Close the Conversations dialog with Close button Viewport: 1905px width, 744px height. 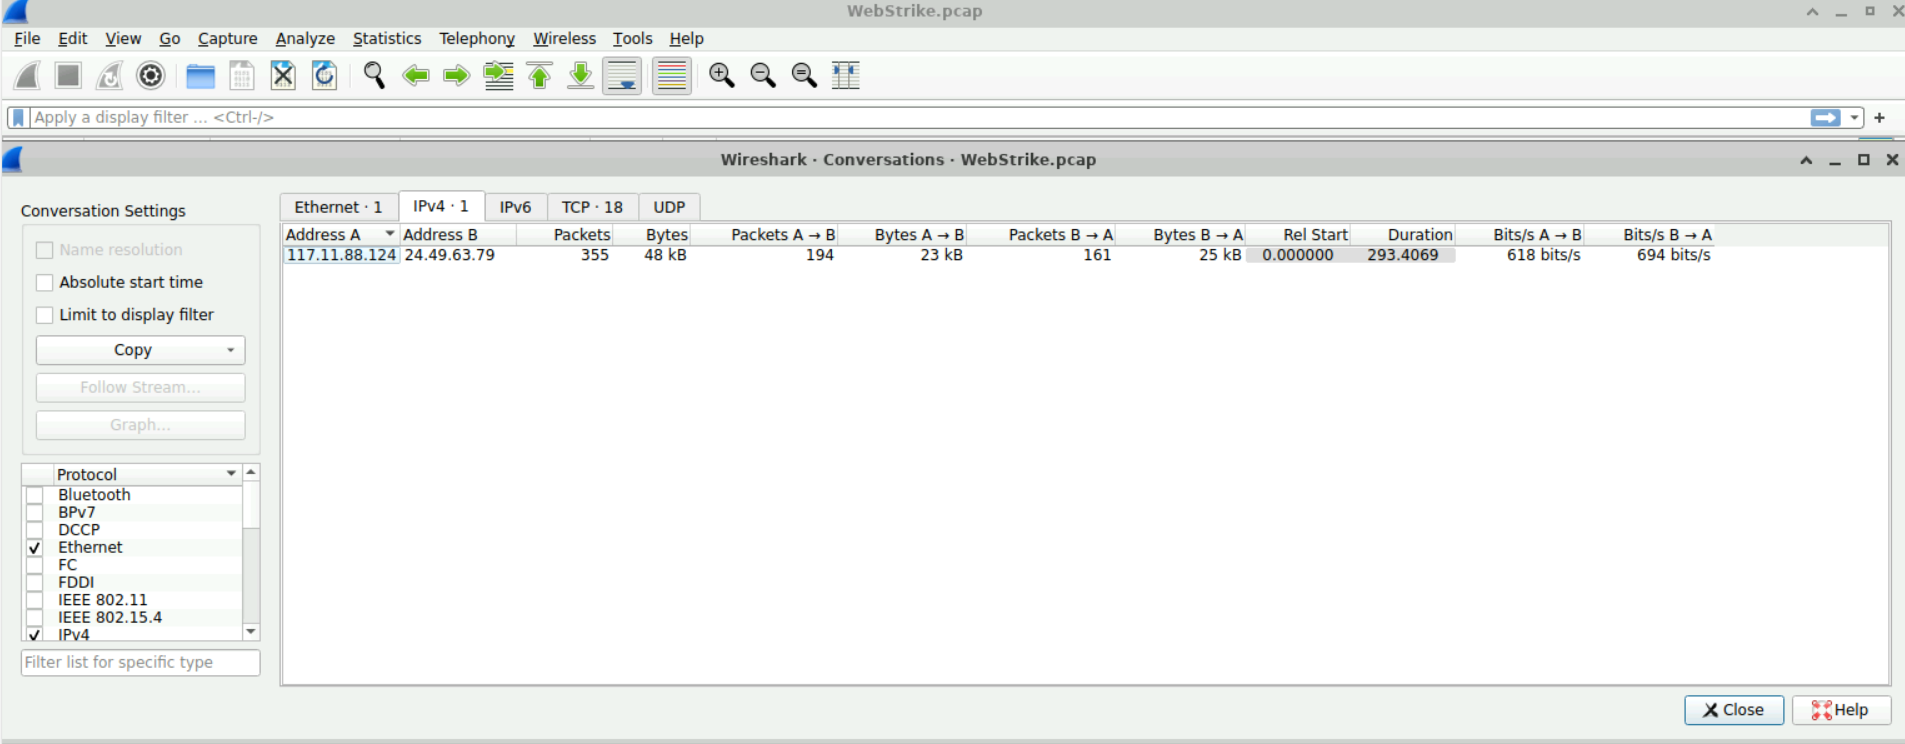point(1734,710)
